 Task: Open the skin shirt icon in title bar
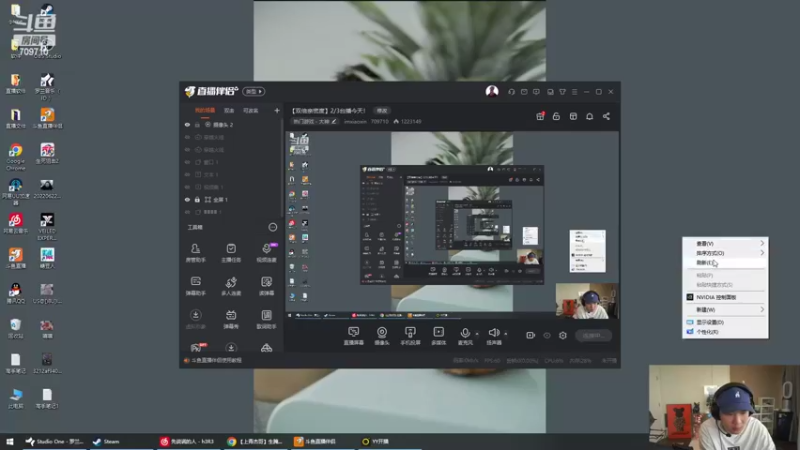pyautogui.click(x=562, y=92)
